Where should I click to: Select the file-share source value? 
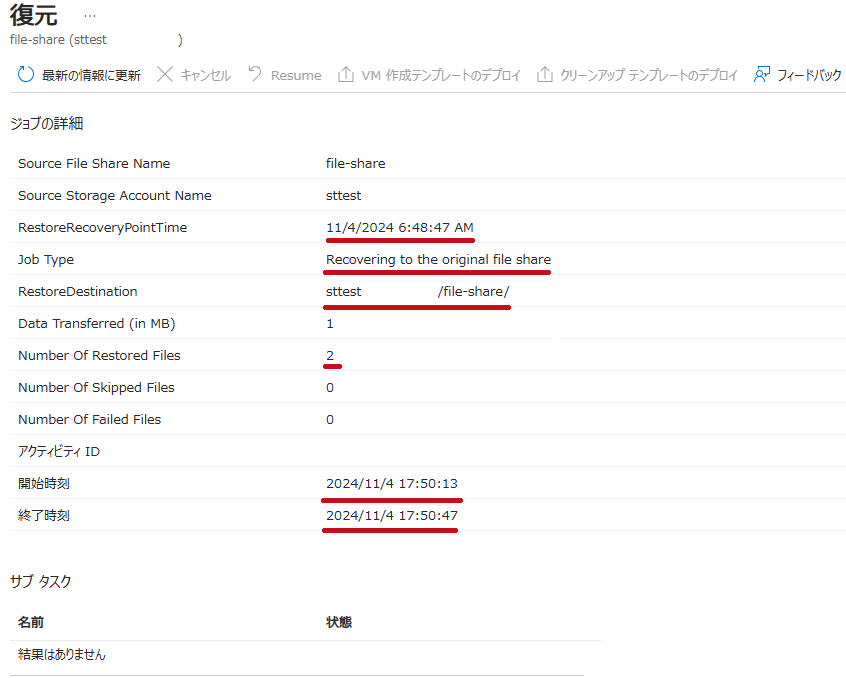pyautogui.click(x=356, y=163)
